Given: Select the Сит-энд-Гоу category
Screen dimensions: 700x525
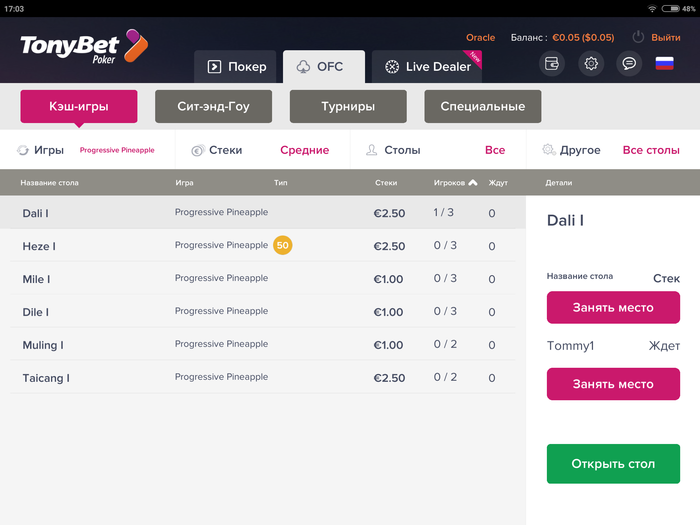Looking at the screenshot, I should (x=213, y=106).
